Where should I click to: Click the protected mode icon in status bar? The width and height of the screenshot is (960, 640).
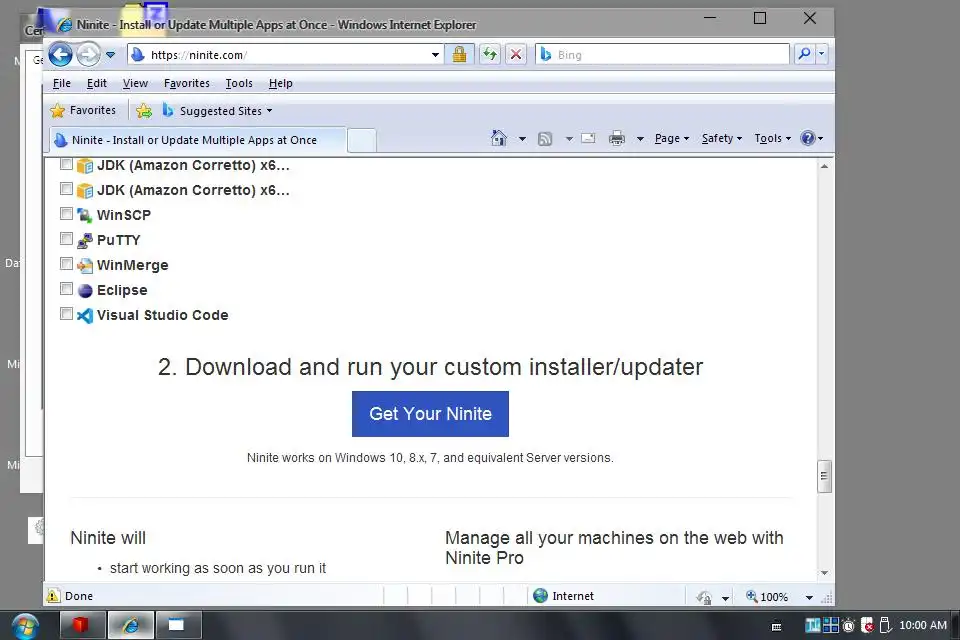(705, 597)
